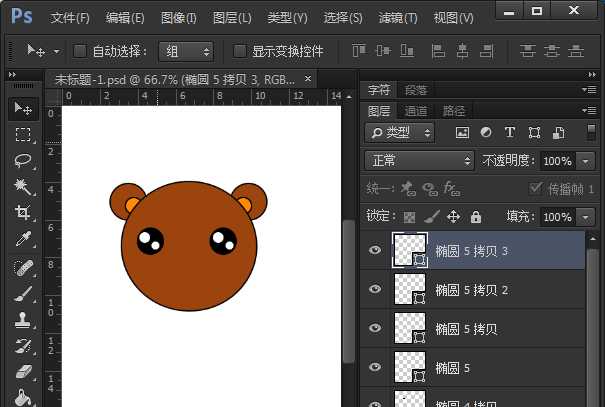605x407 pixels.
Task: Click the 填充 fill percentage field
Action: (556, 216)
